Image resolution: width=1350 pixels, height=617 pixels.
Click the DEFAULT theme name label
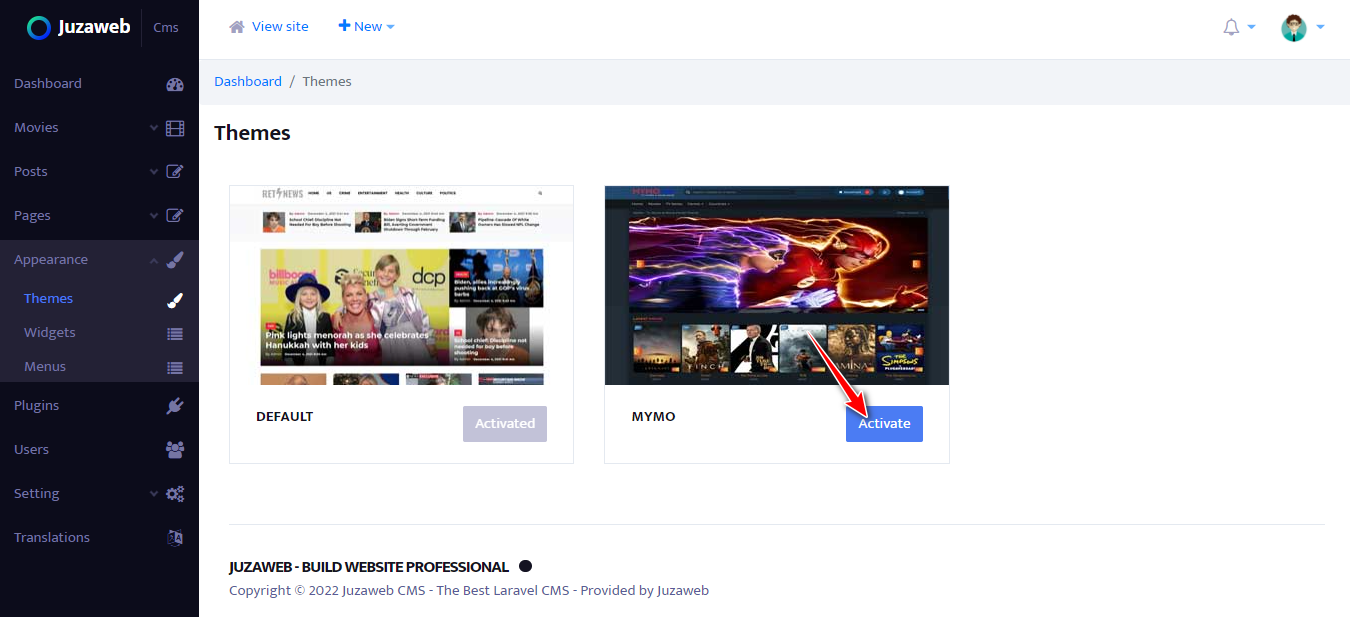(285, 417)
